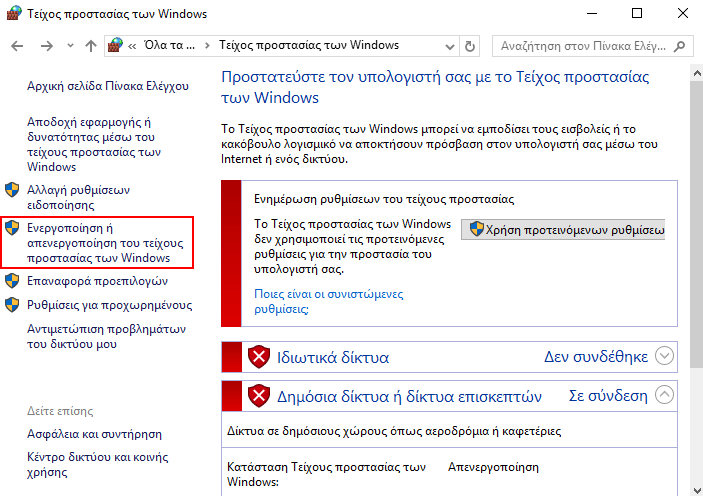Image resolution: width=703 pixels, height=496 pixels.
Task: Click 'Δημόσια δίκτυα ή δίκτυα επισκεπτών' heading
Action: 409,396
